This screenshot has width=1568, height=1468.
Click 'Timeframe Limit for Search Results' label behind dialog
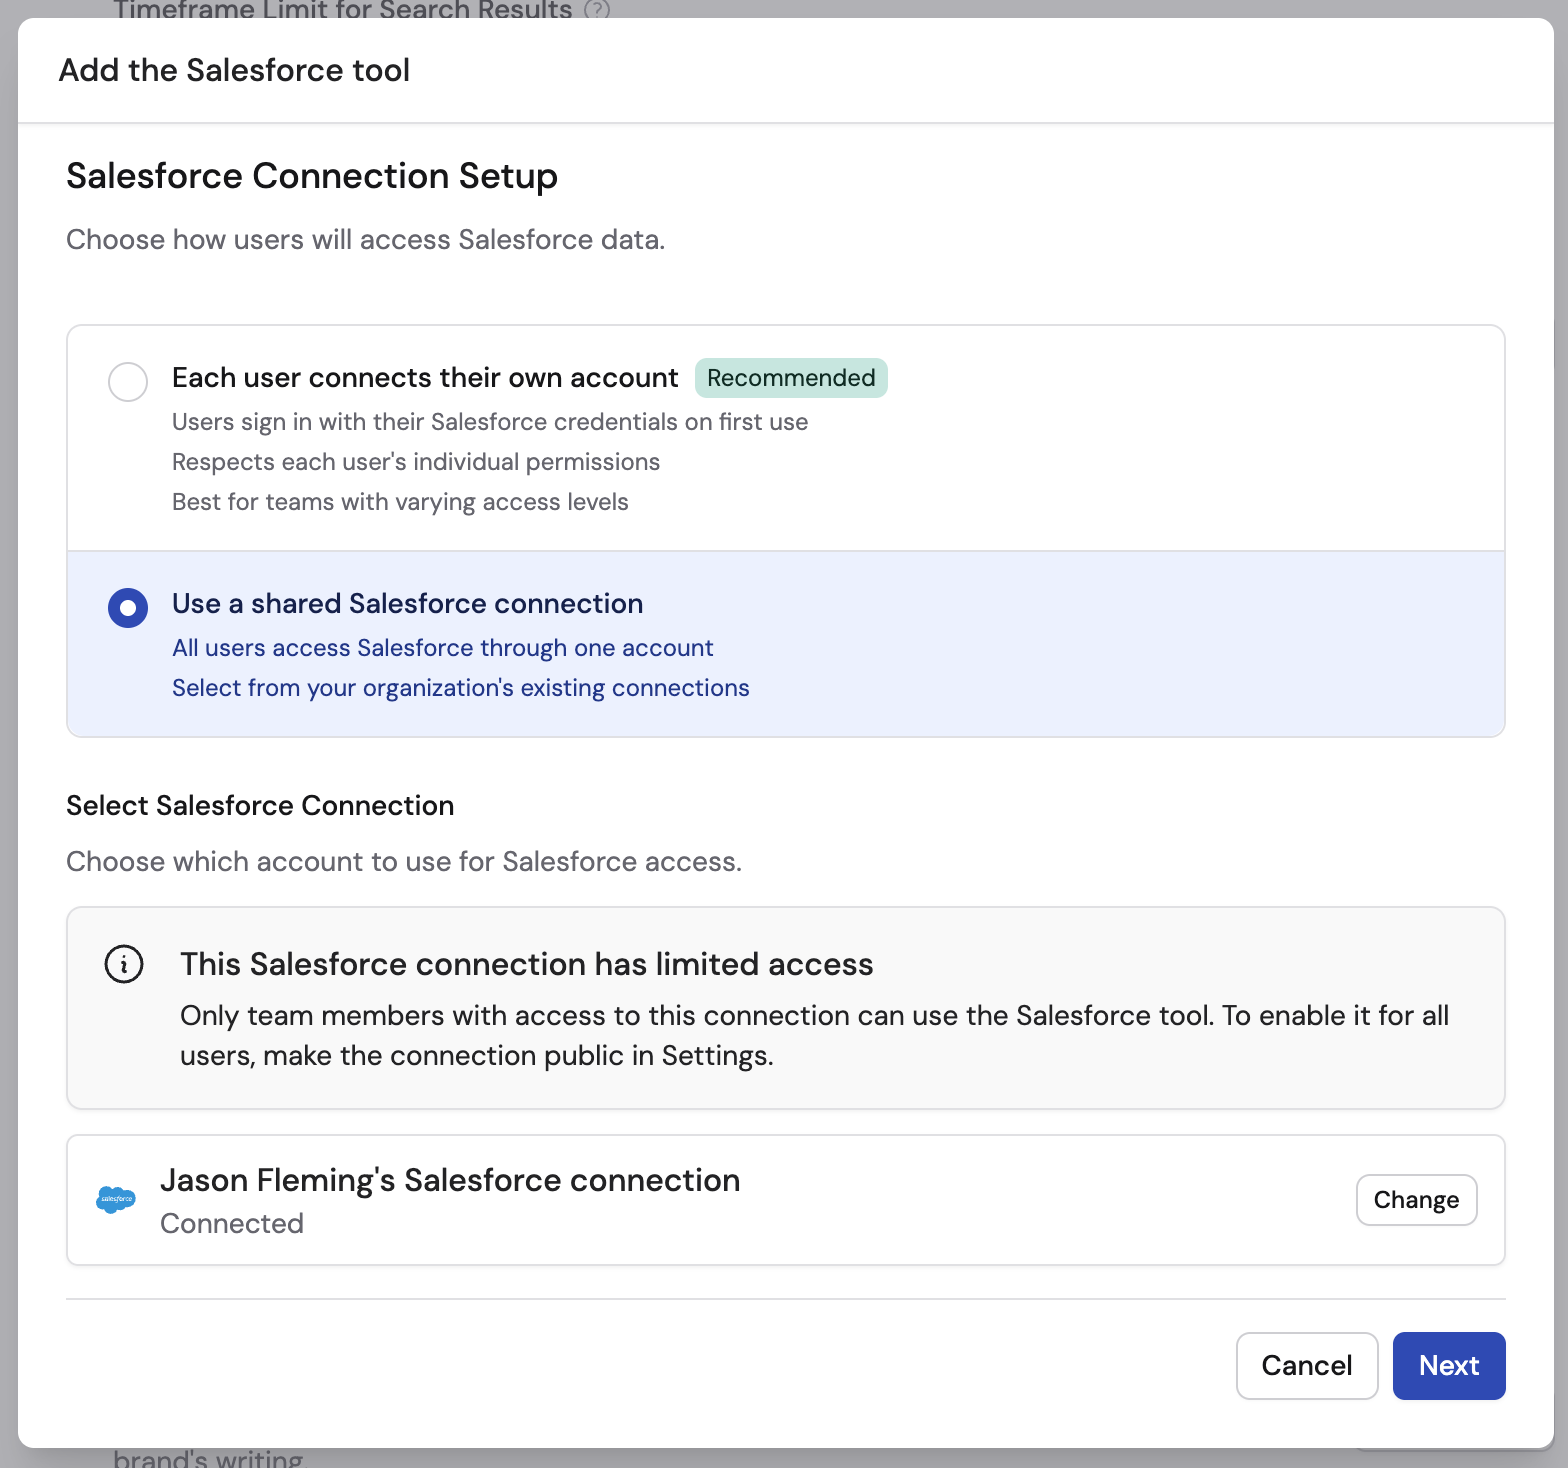(343, 10)
